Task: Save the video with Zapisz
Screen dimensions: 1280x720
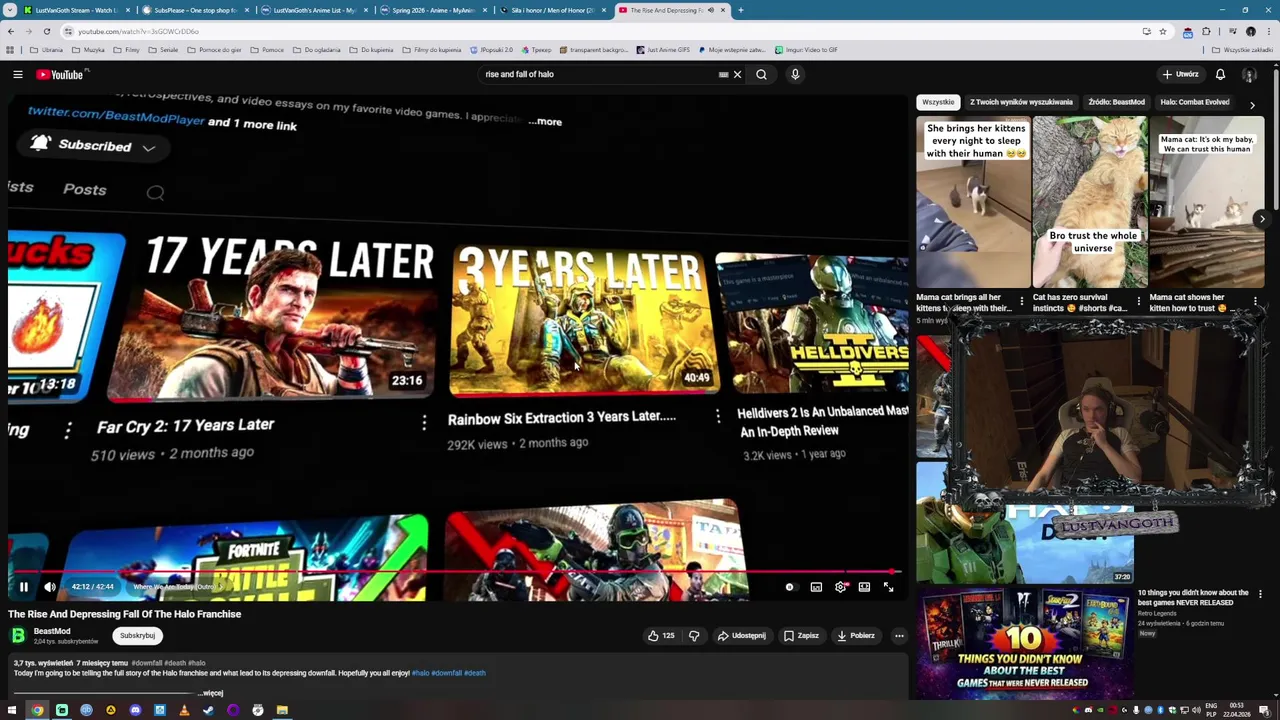Action: (x=801, y=635)
